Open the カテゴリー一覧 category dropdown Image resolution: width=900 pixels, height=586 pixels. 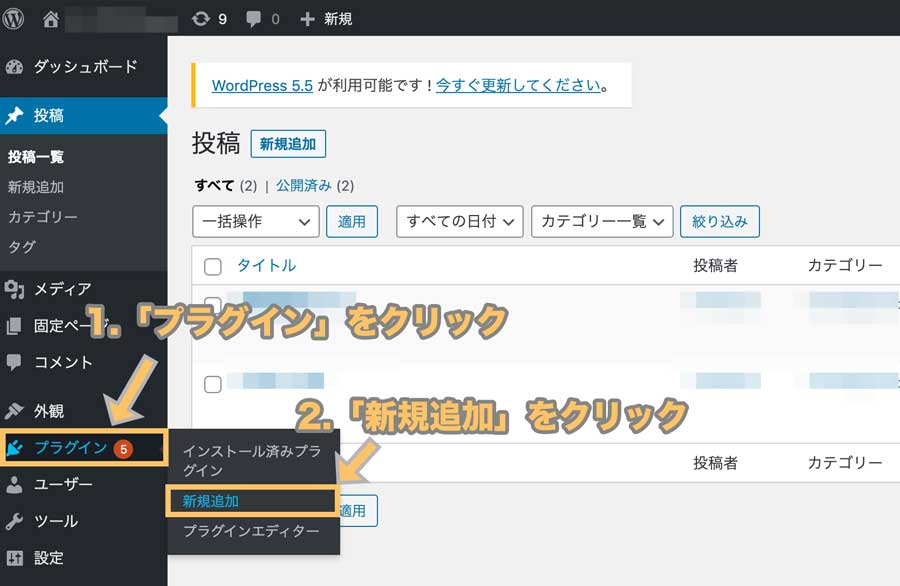point(602,222)
